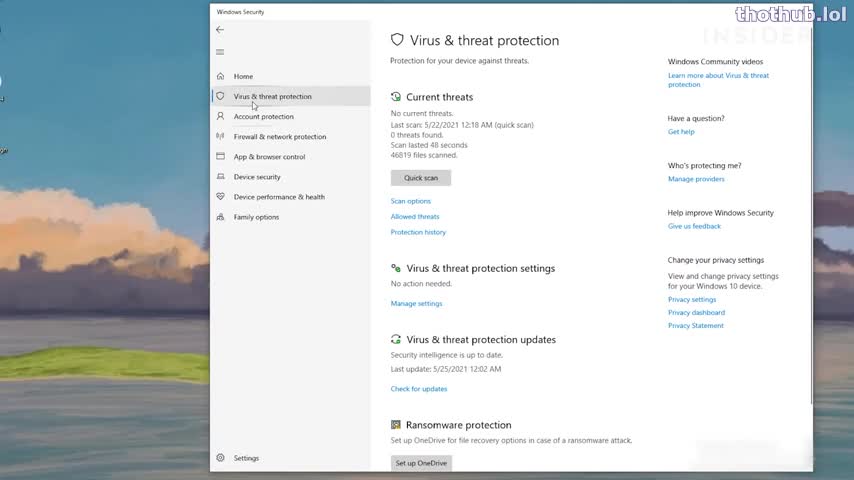Open Privacy settings link
Screen dimensions: 854x480
click(692, 299)
